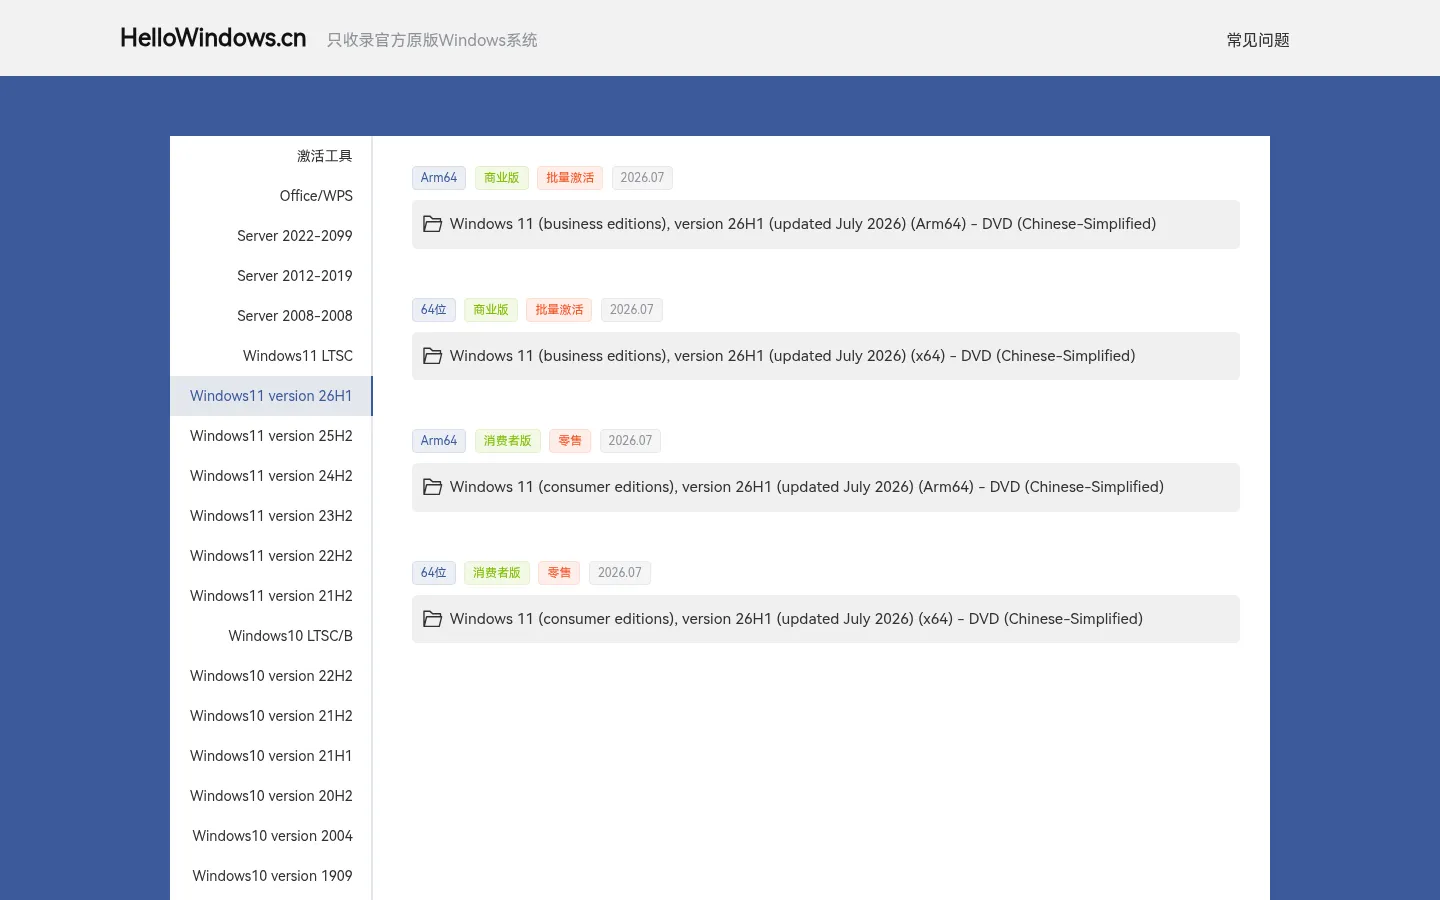Select Office/WPS in the sidebar
Viewport: 1440px width, 900px height.
click(x=316, y=196)
